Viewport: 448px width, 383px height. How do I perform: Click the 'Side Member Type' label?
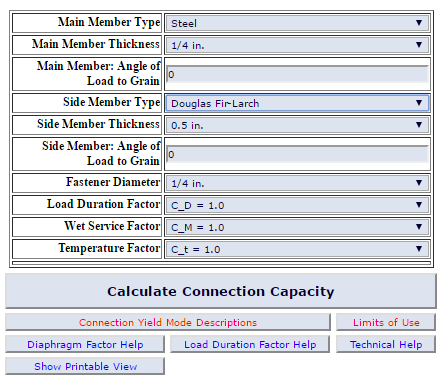coord(112,102)
